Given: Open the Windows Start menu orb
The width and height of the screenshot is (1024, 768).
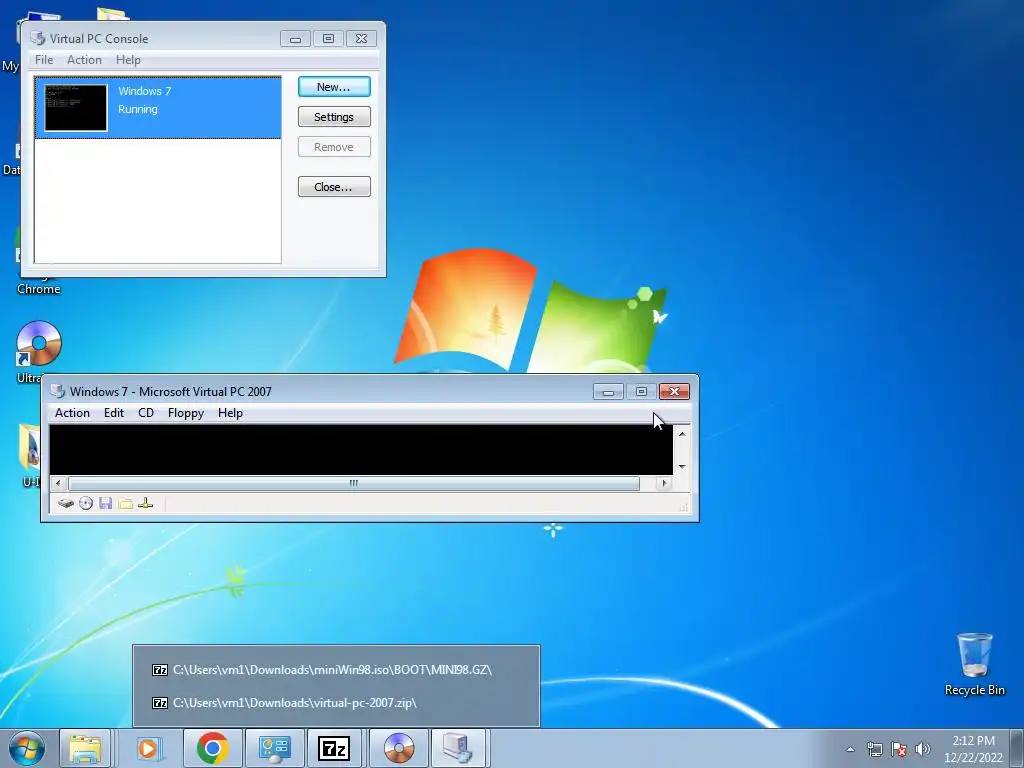Looking at the screenshot, I should (27, 748).
